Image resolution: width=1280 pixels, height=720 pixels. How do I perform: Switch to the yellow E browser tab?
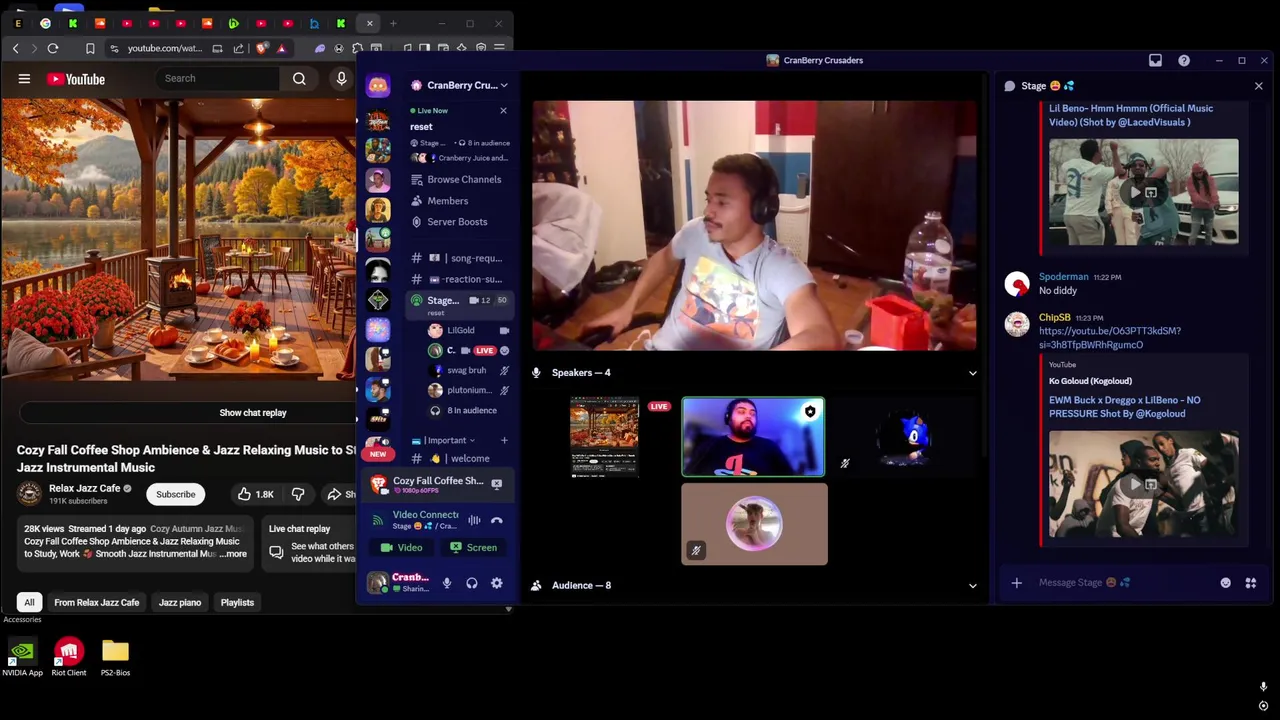click(18, 23)
